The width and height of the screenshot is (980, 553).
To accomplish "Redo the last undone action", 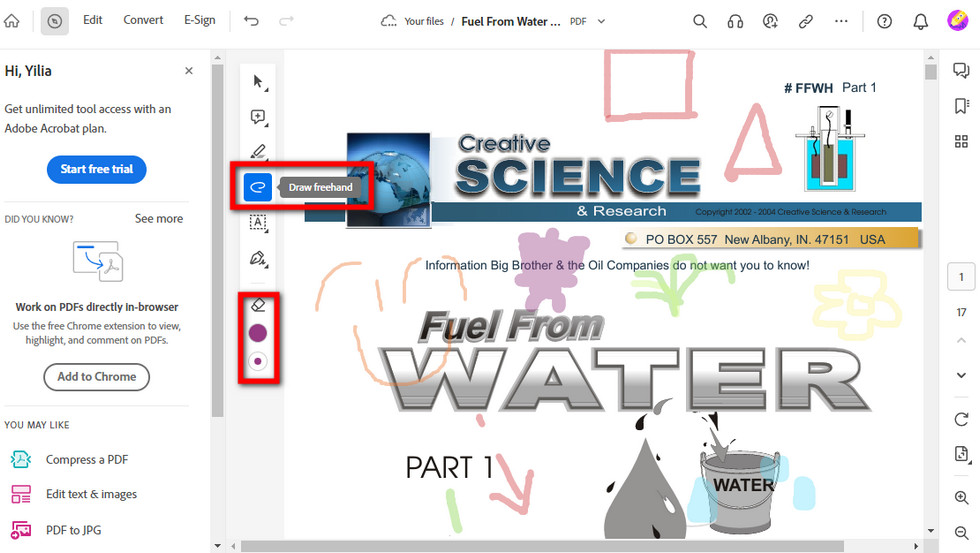I will tap(286, 21).
